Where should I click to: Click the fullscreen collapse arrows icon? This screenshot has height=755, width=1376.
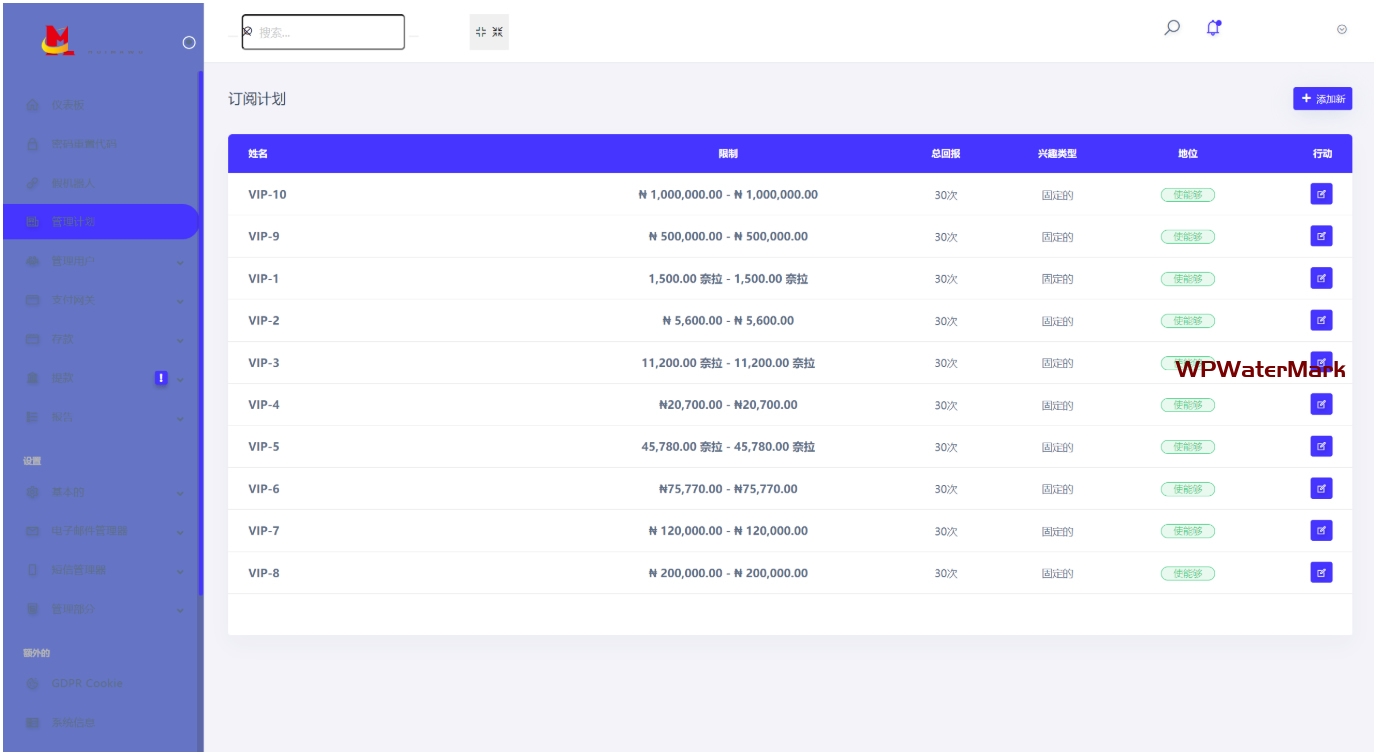coord(489,32)
